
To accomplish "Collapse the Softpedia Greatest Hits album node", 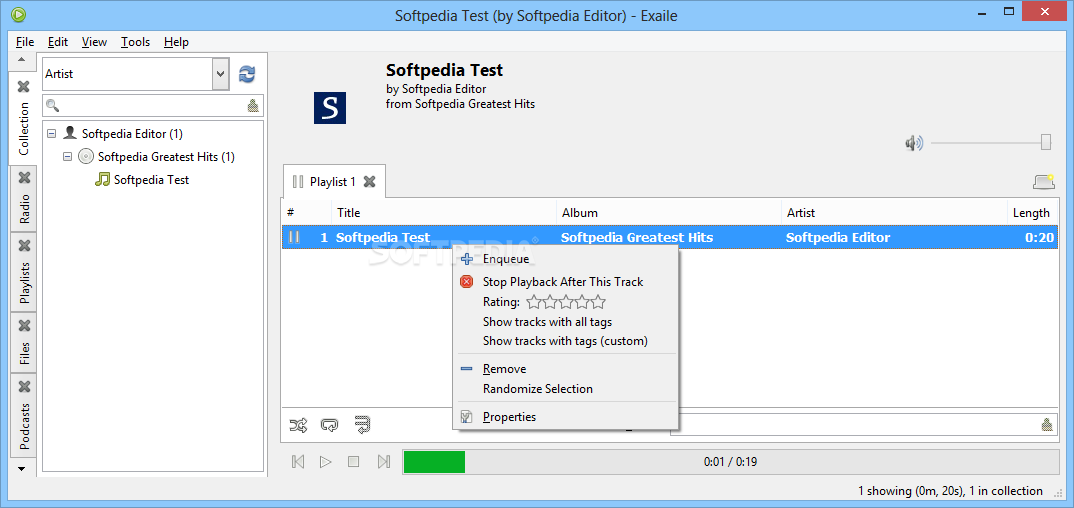I will (67, 157).
